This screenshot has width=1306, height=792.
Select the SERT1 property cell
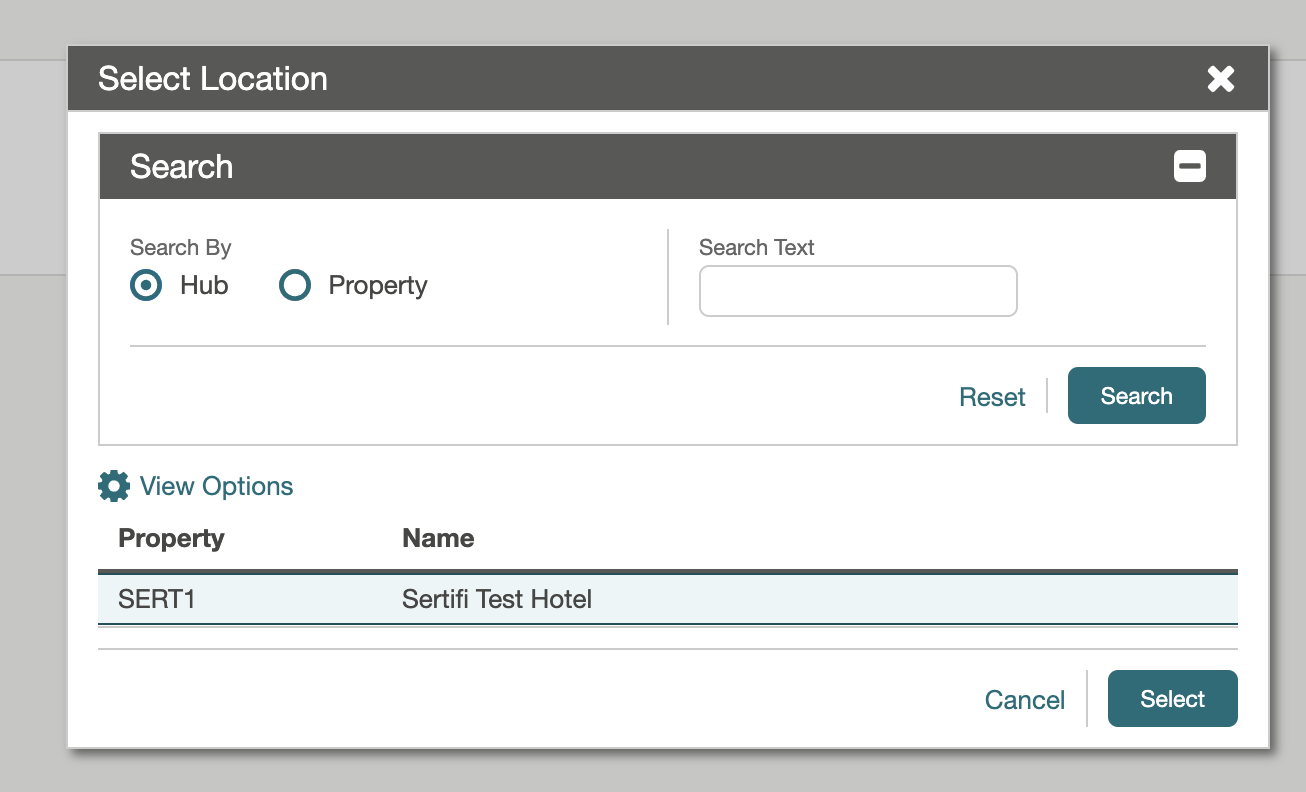point(156,599)
